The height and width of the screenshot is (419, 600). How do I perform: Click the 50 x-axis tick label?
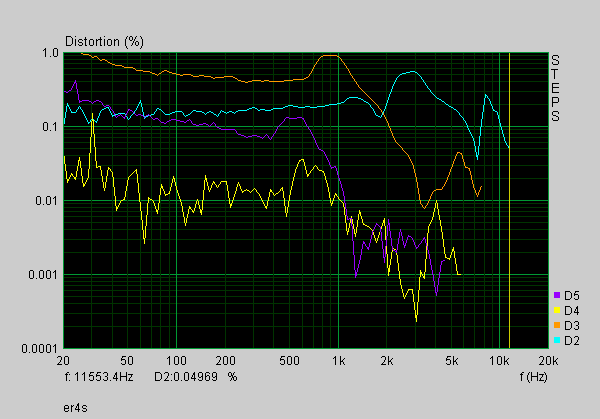127,361
